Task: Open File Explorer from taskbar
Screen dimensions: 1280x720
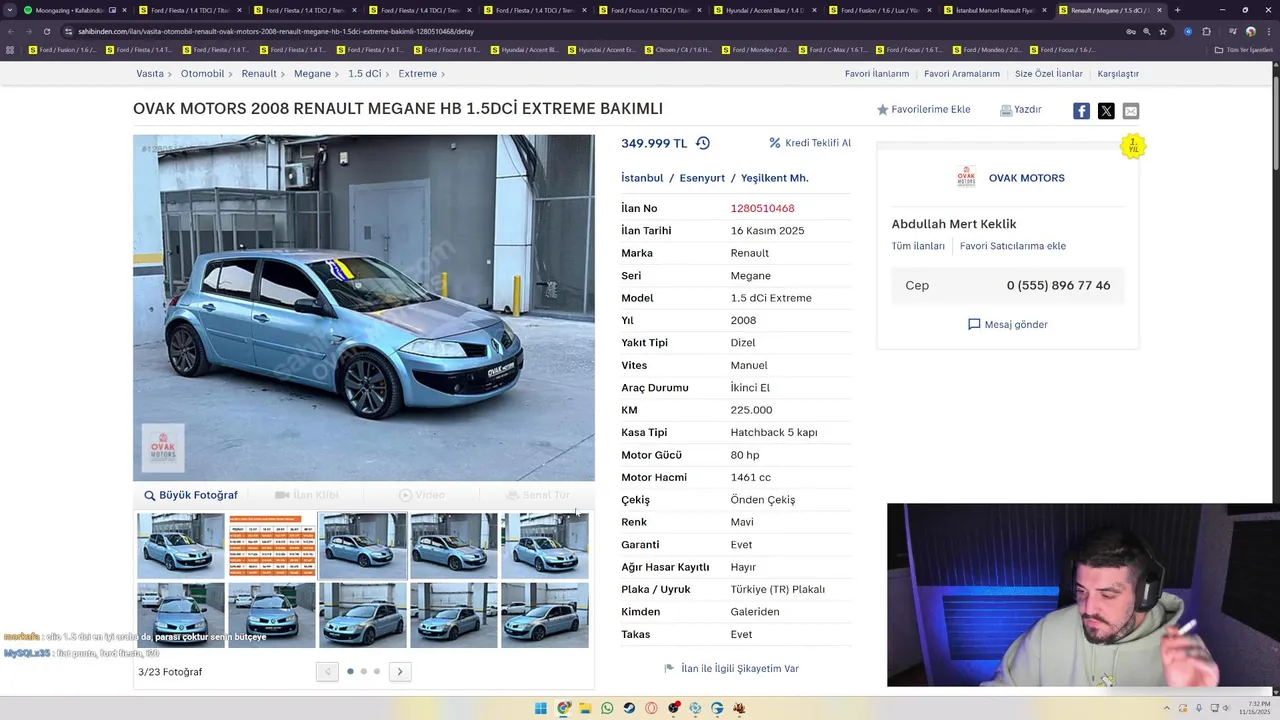Action: (585, 708)
